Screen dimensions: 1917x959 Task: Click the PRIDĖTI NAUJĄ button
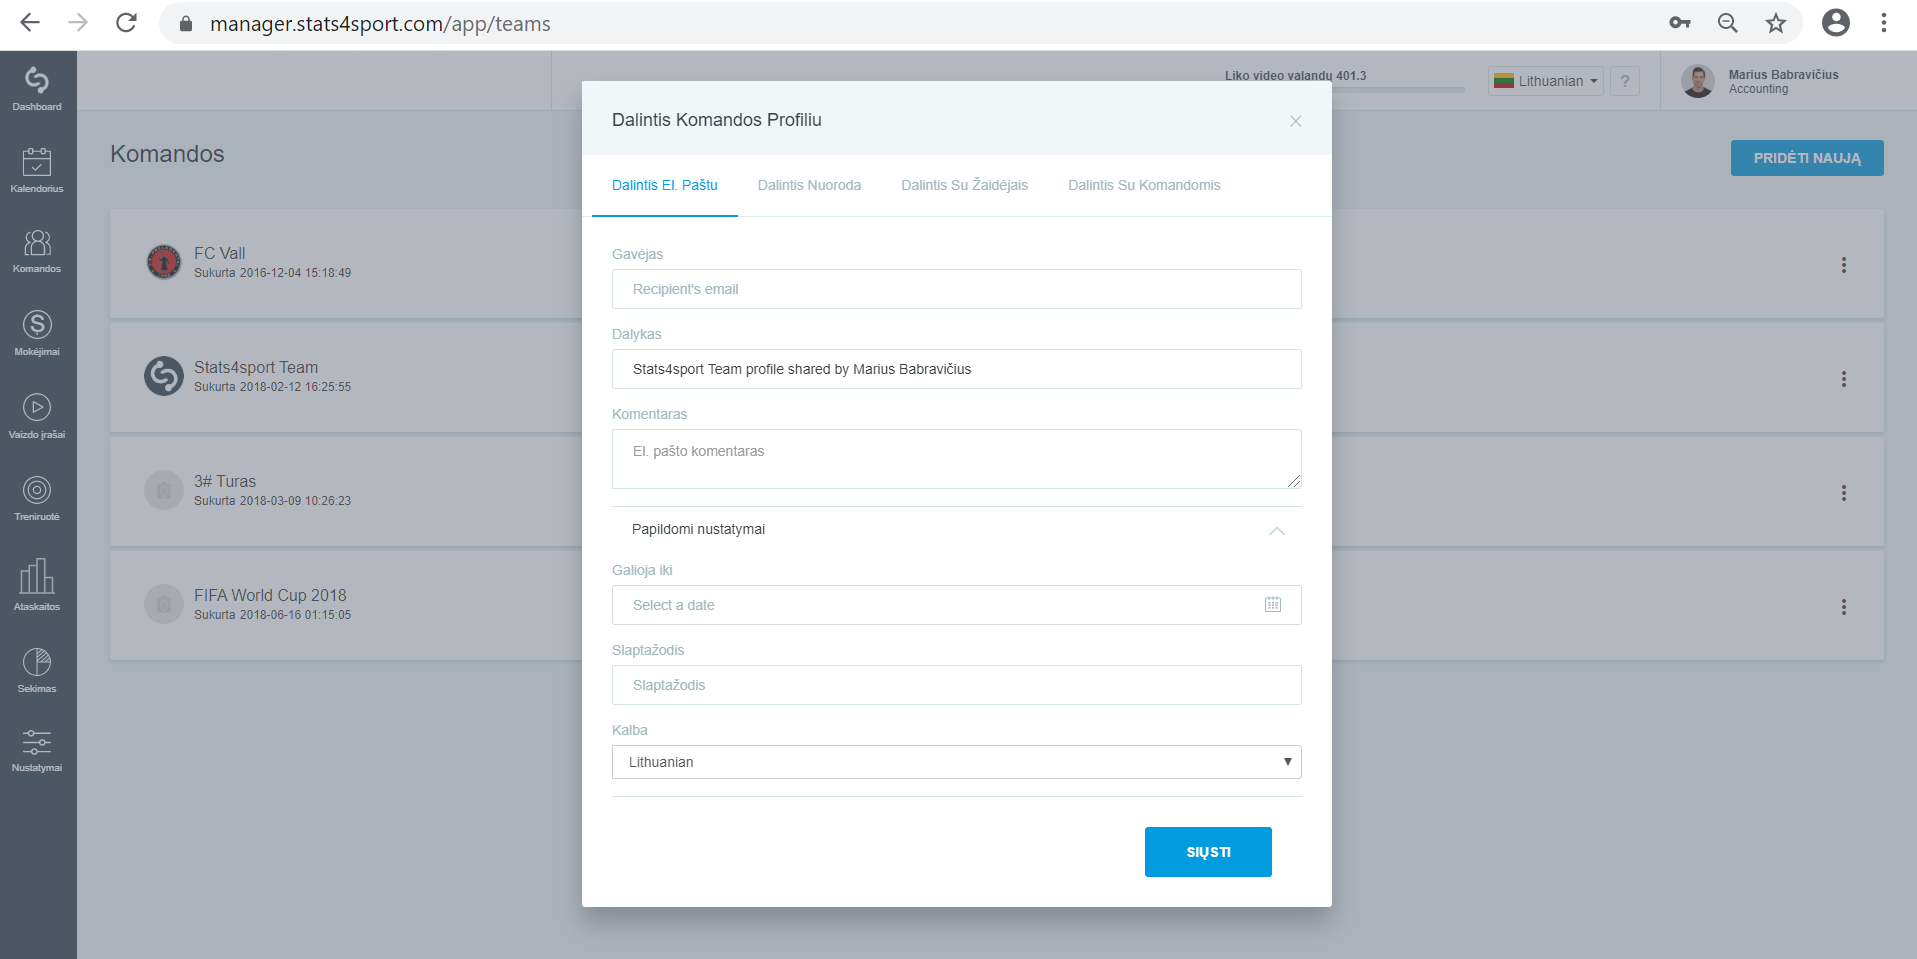[x=1807, y=158]
